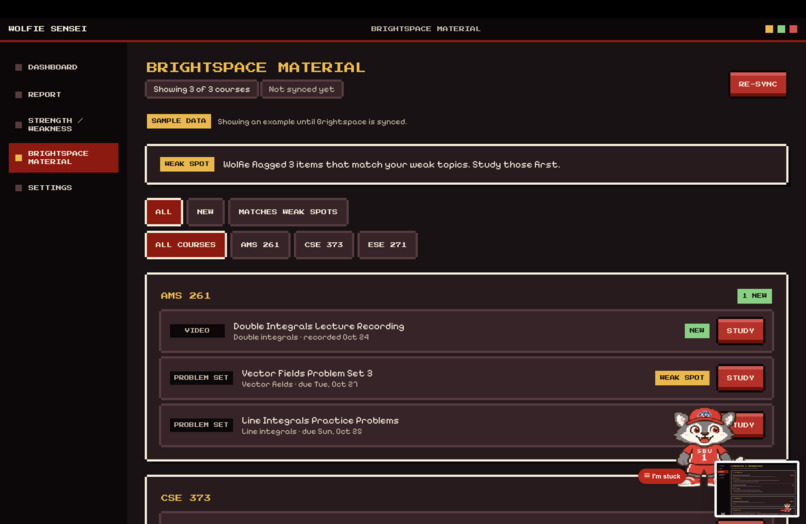Click the Sample Data badge
The image size is (806, 524).
[x=179, y=121]
